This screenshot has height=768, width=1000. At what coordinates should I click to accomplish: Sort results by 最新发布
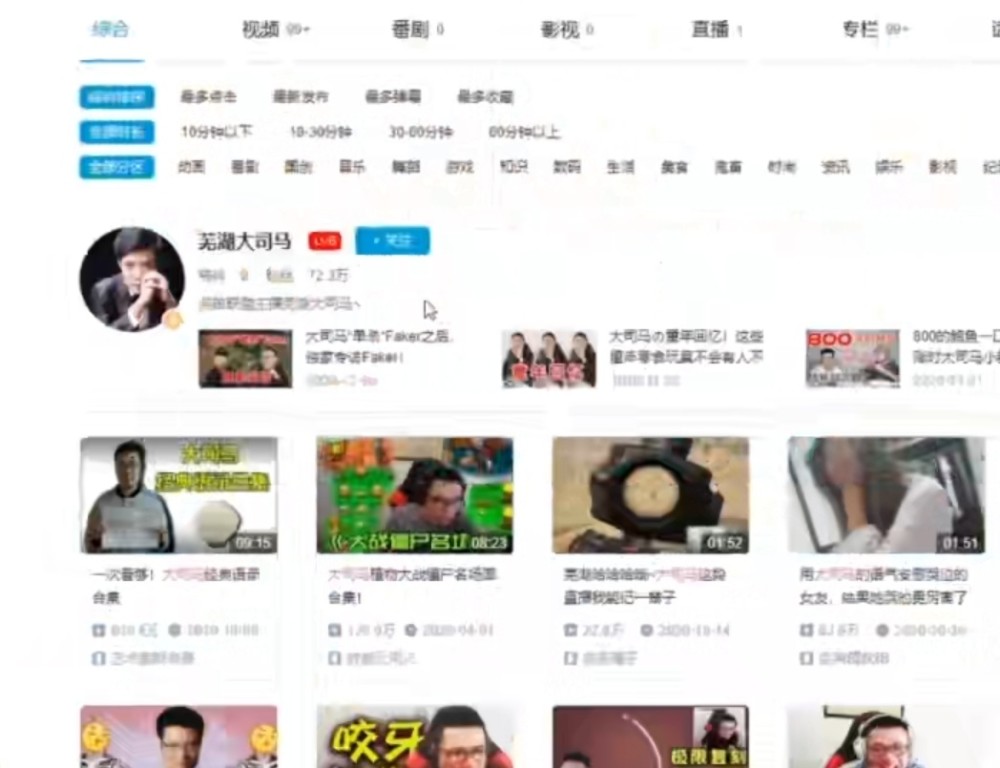click(300, 97)
